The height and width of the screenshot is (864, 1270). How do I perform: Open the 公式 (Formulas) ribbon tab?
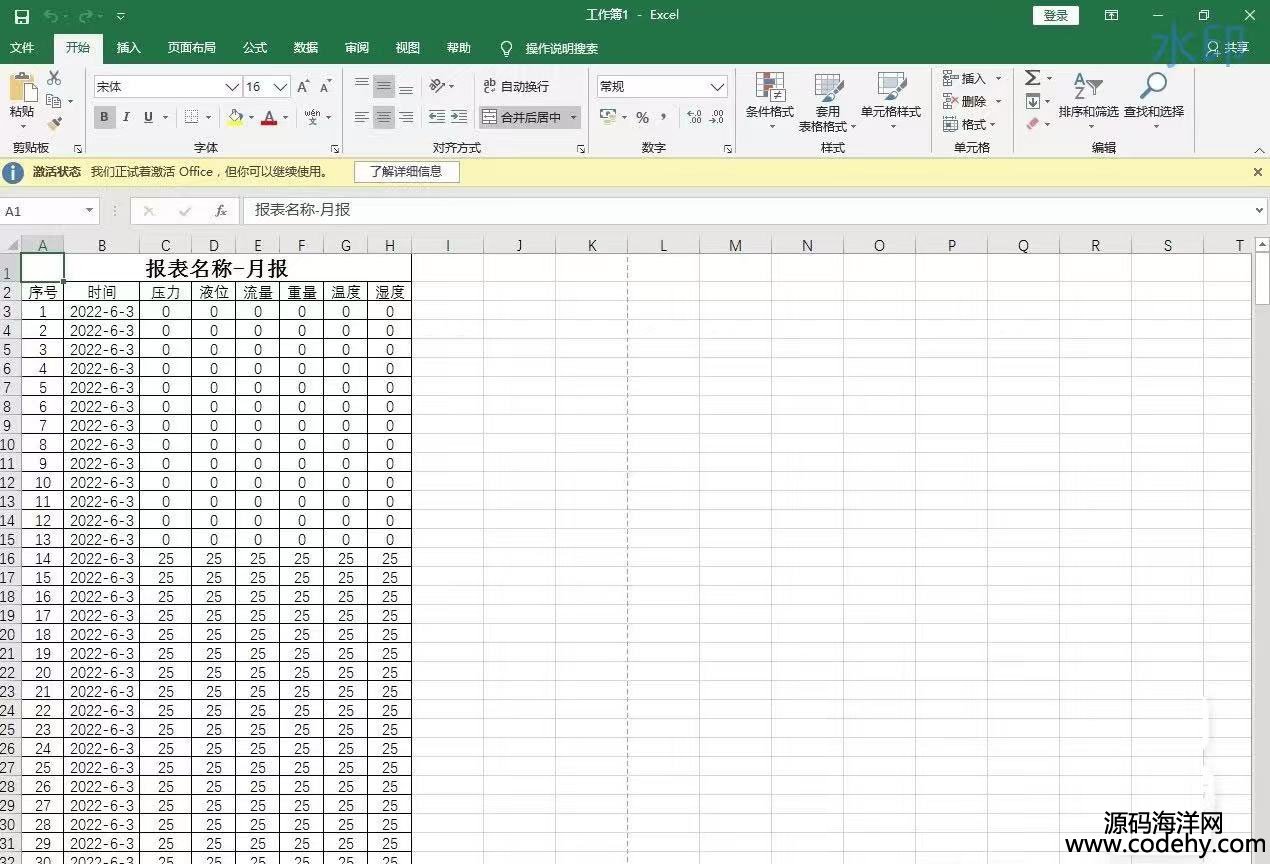click(254, 48)
